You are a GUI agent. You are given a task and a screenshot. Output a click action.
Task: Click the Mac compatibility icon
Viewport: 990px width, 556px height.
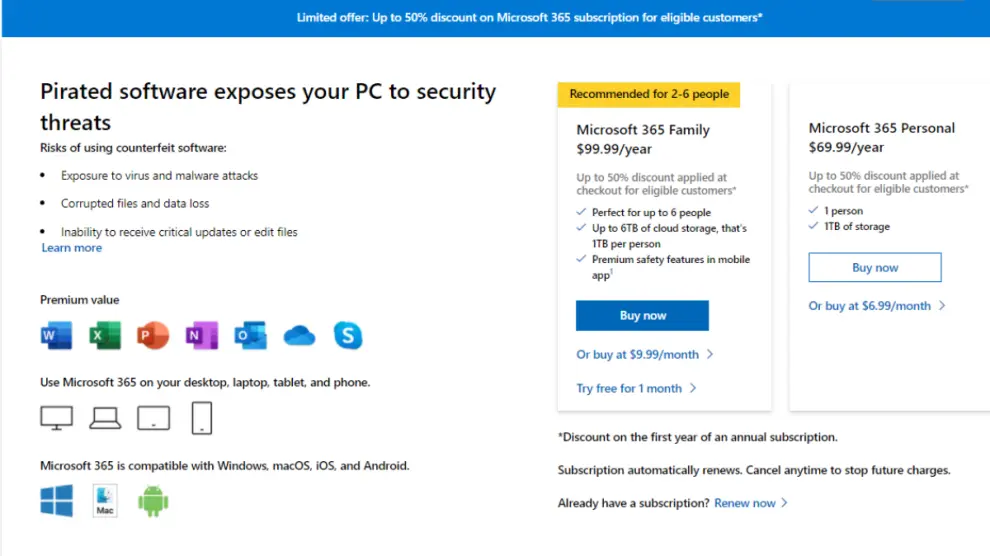click(105, 500)
